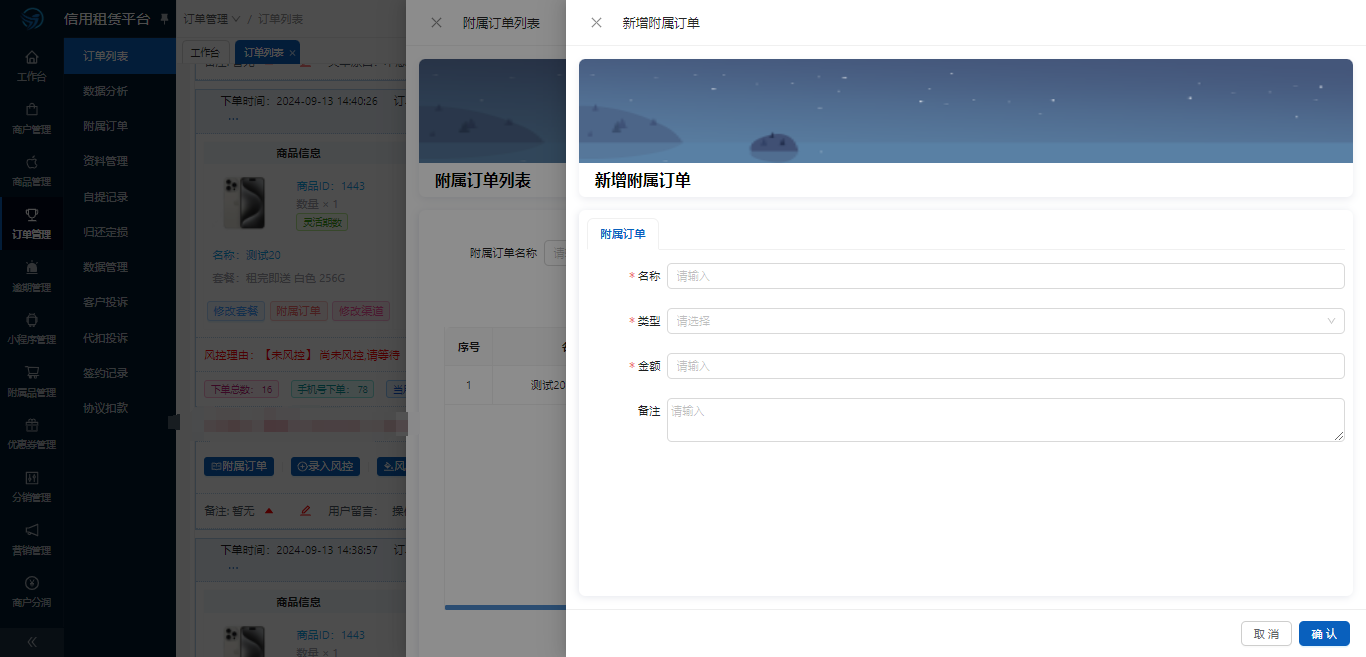Open 营销管理 megaphone icon in sidebar

coord(31,530)
